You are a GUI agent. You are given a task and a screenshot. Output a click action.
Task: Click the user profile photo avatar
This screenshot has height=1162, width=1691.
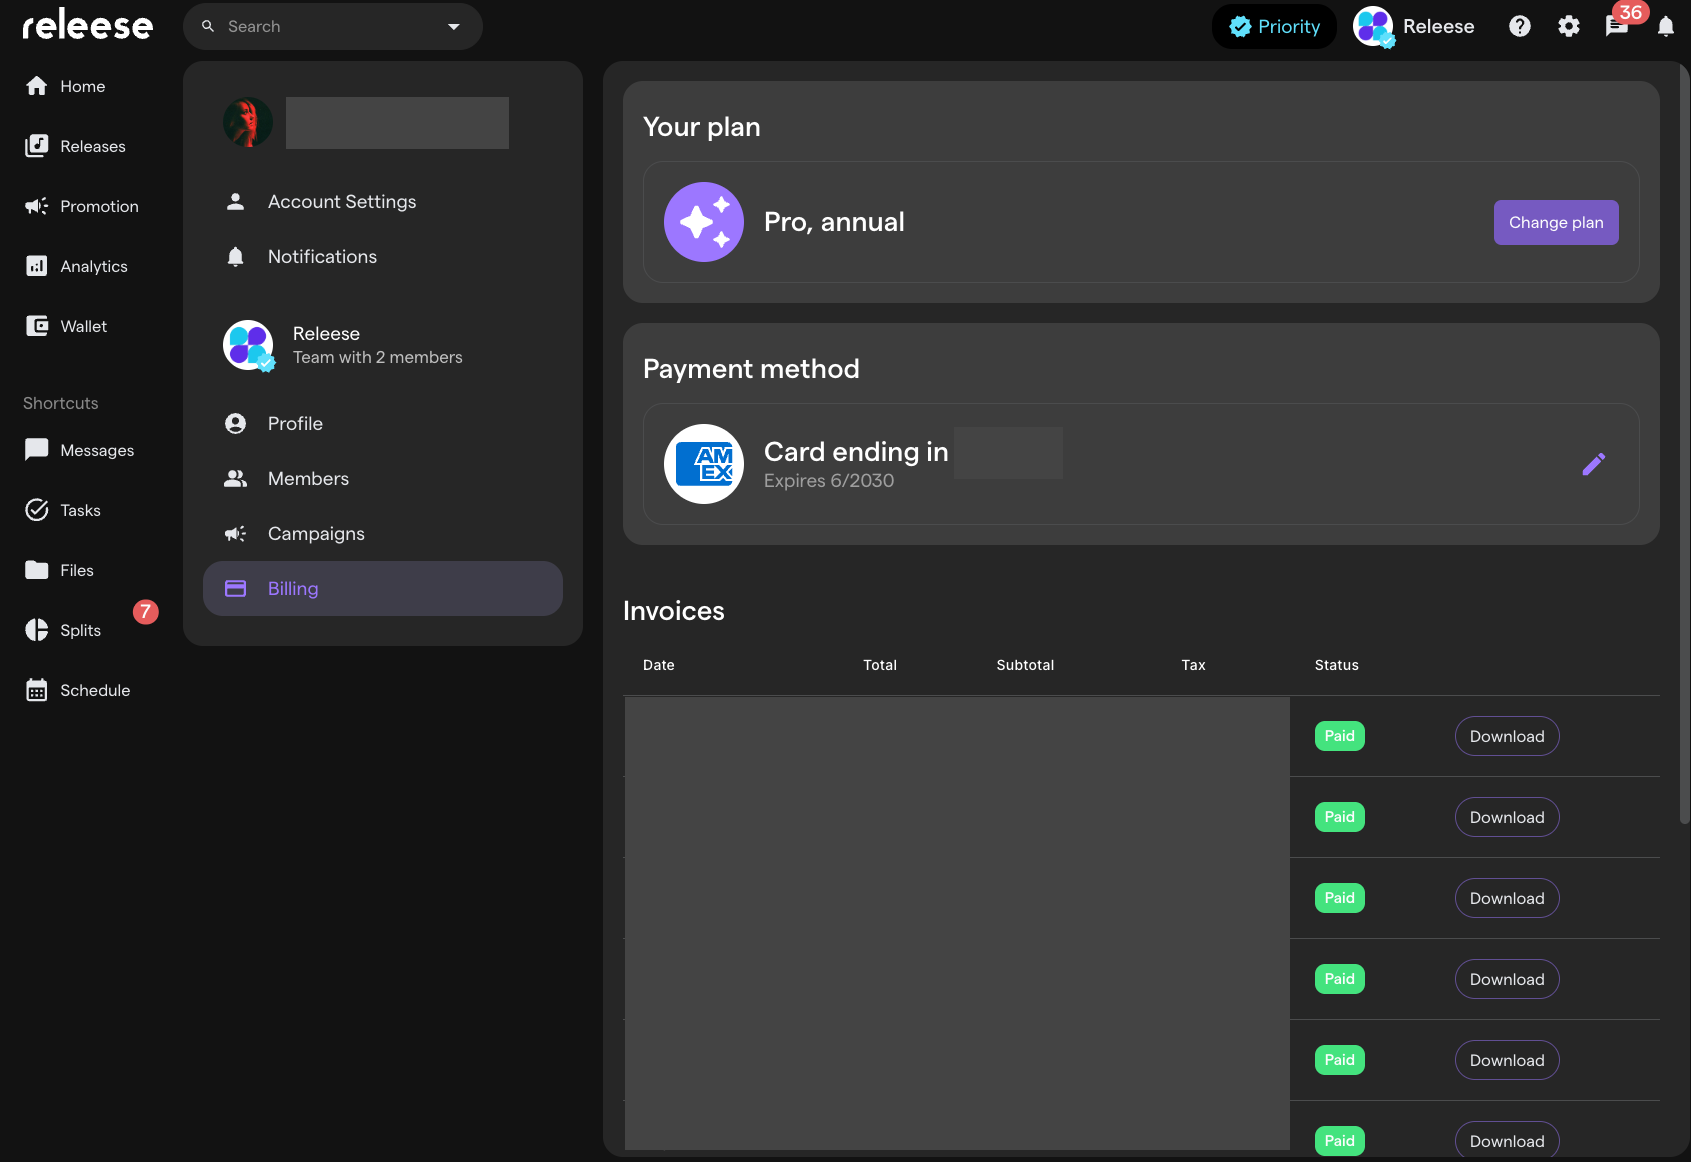click(x=248, y=122)
